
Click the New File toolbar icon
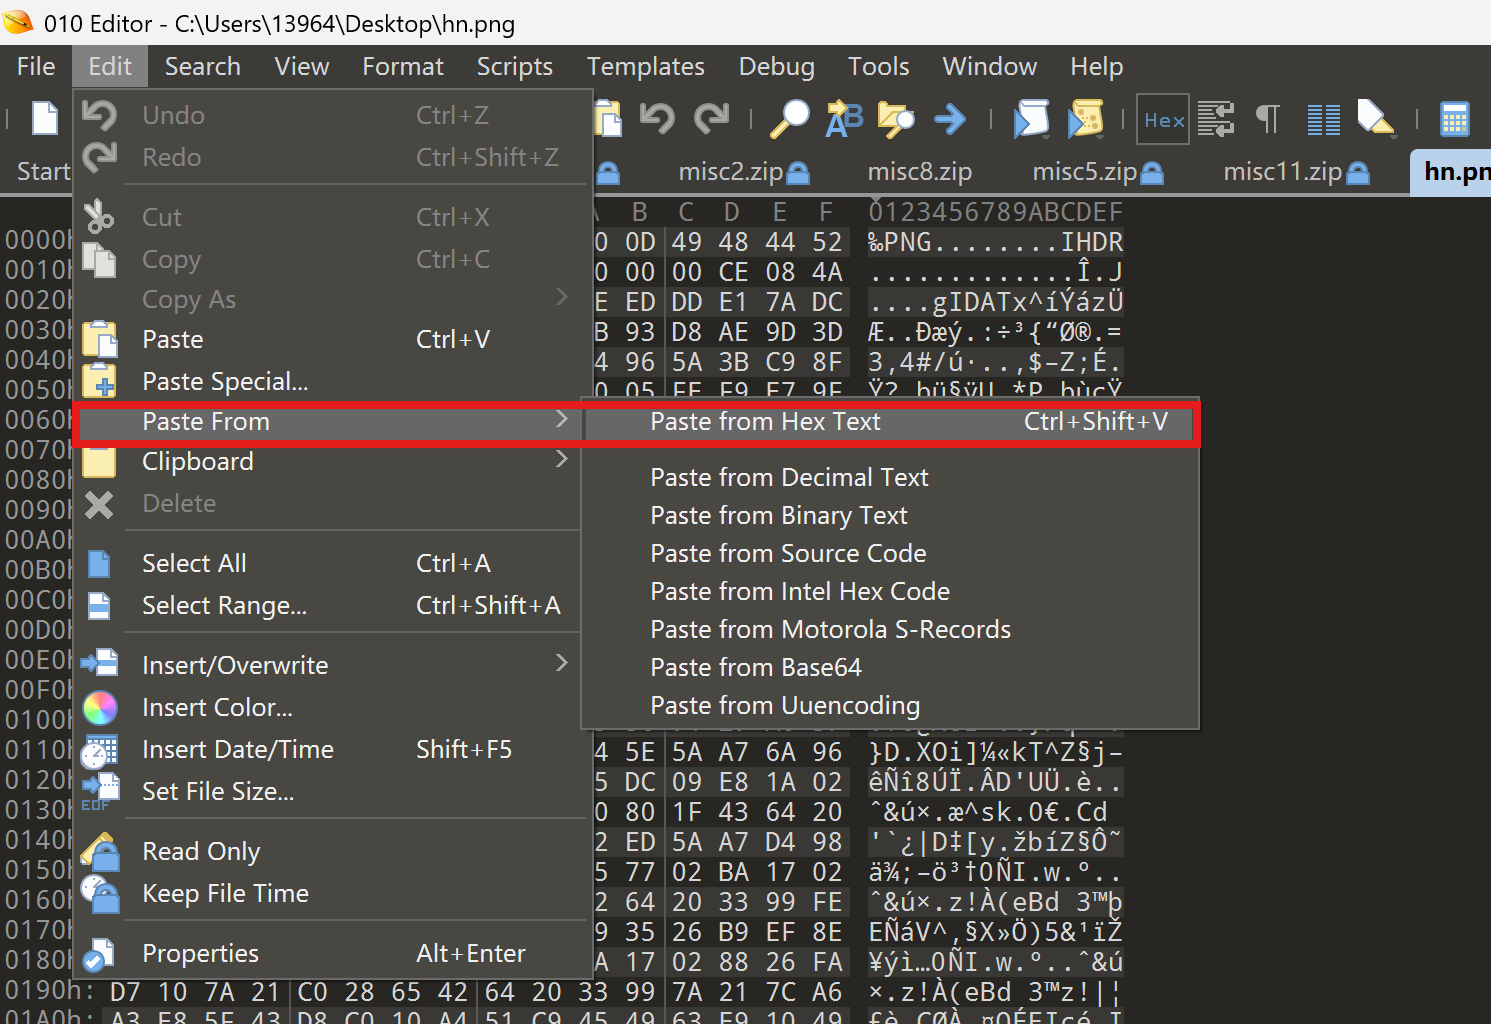pos(45,119)
